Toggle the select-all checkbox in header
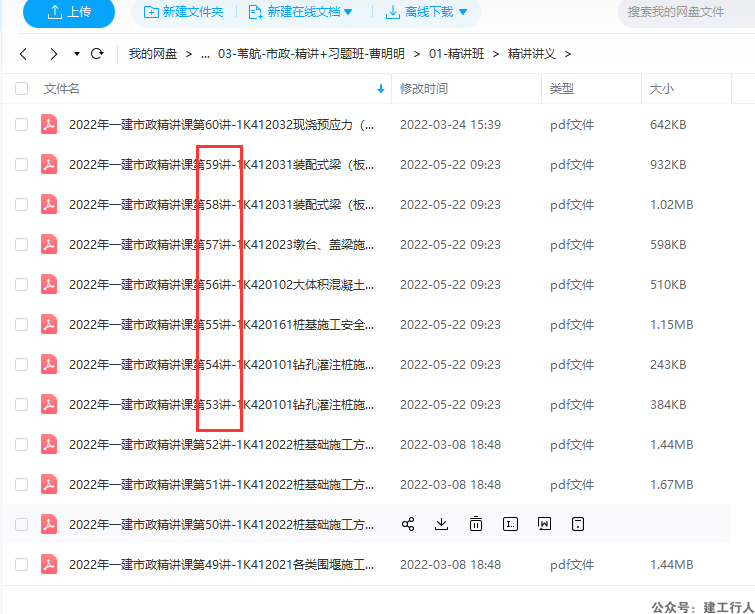 click(21, 89)
